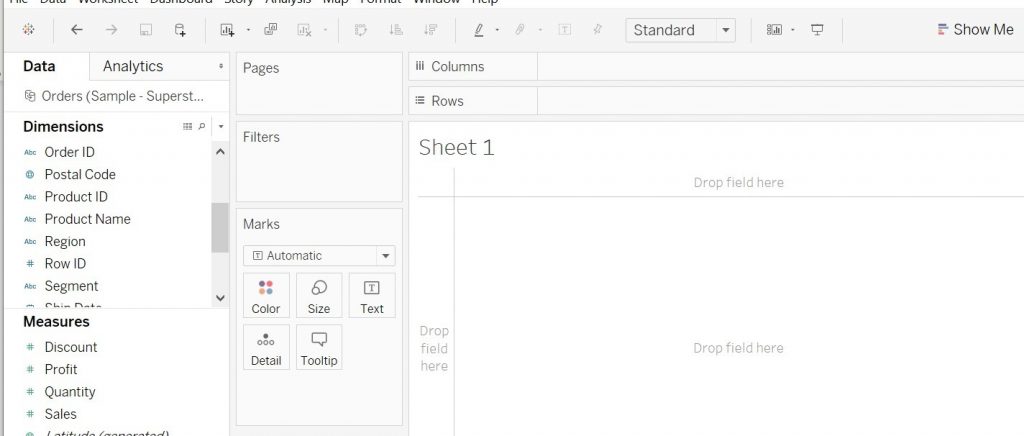Open the Show Me panel
Viewport: 1024px width, 436px height.
coord(975,29)
